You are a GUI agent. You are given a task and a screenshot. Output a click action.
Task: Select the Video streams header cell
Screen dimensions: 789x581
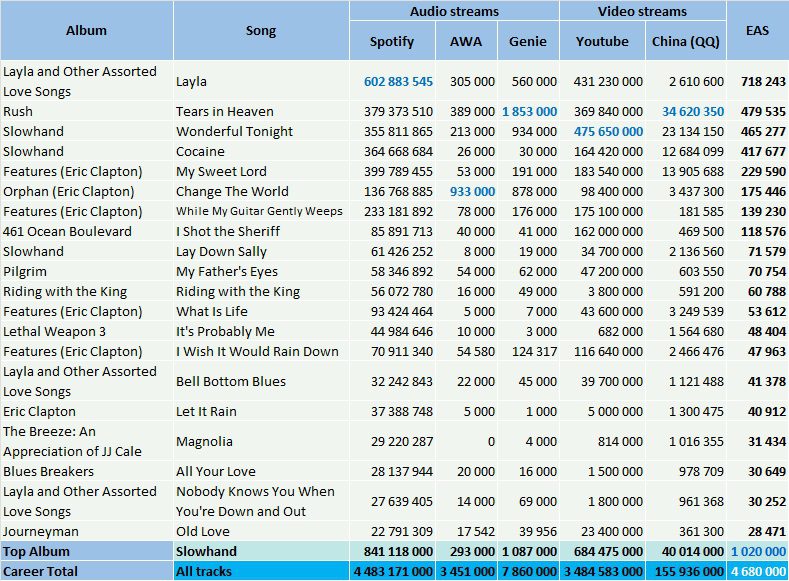[x=643, y=11]
